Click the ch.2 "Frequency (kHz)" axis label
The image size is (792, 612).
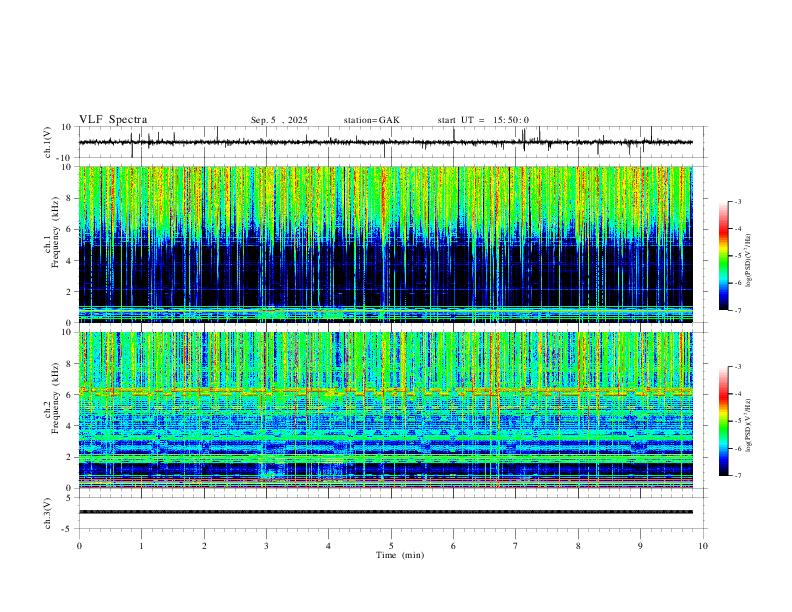point(55,398)
